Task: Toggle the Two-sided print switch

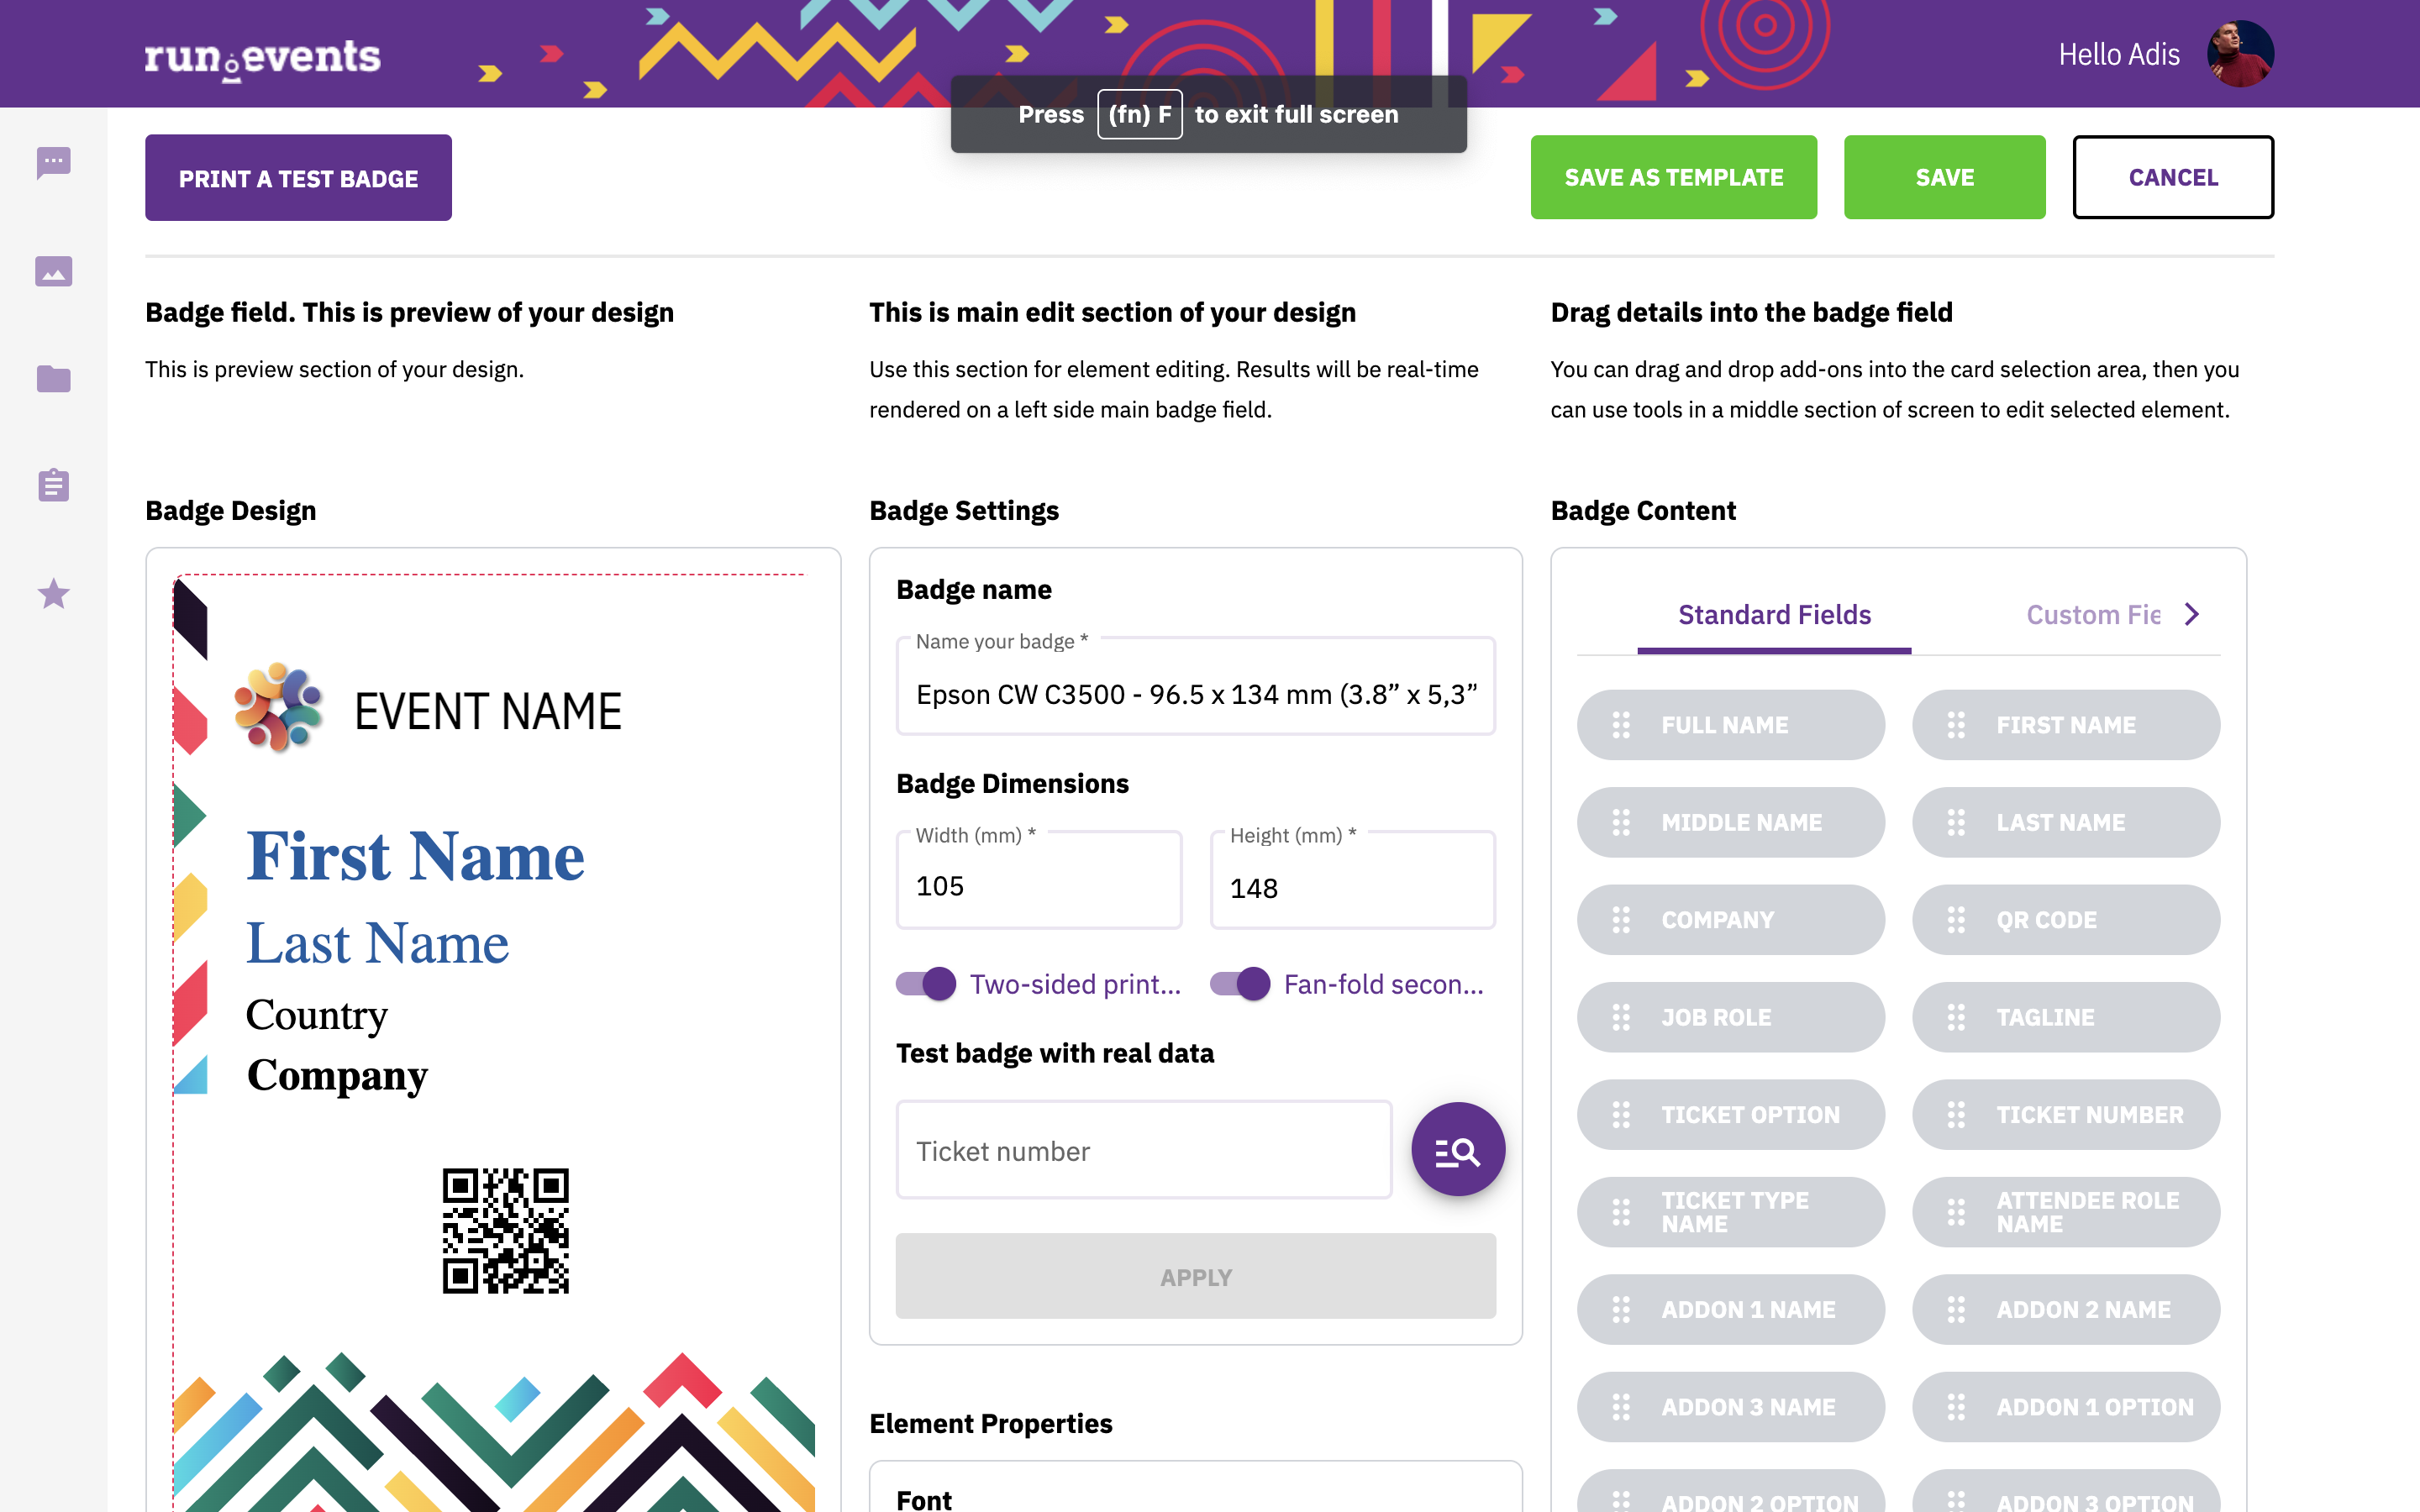Action: click(x=926, y=984)
